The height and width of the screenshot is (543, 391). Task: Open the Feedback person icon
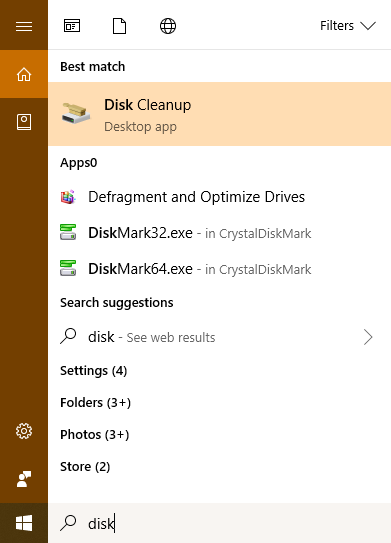(24, 479)
